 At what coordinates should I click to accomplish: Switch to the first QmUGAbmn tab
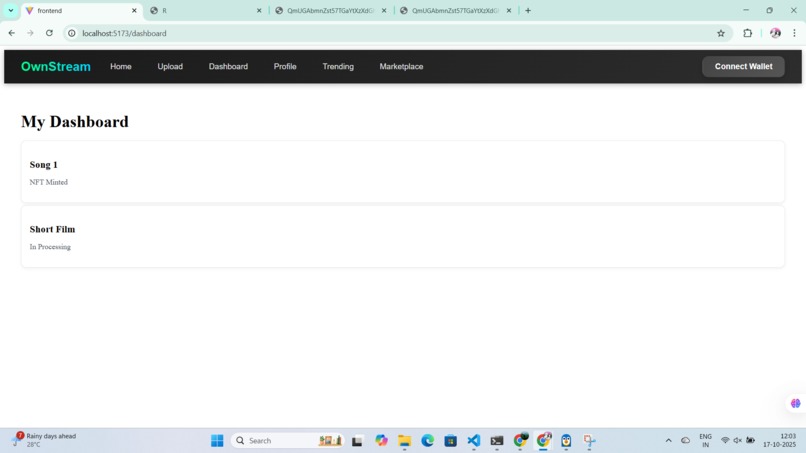[x=331, y=10]
